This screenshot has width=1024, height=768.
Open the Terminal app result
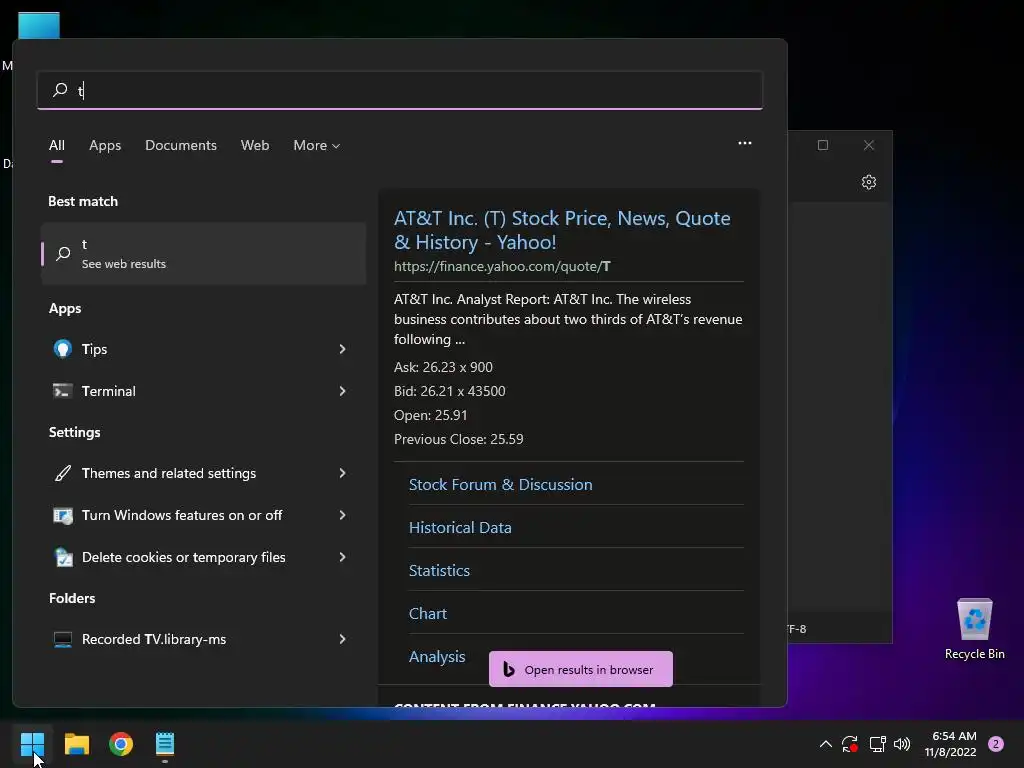(204, 391)
